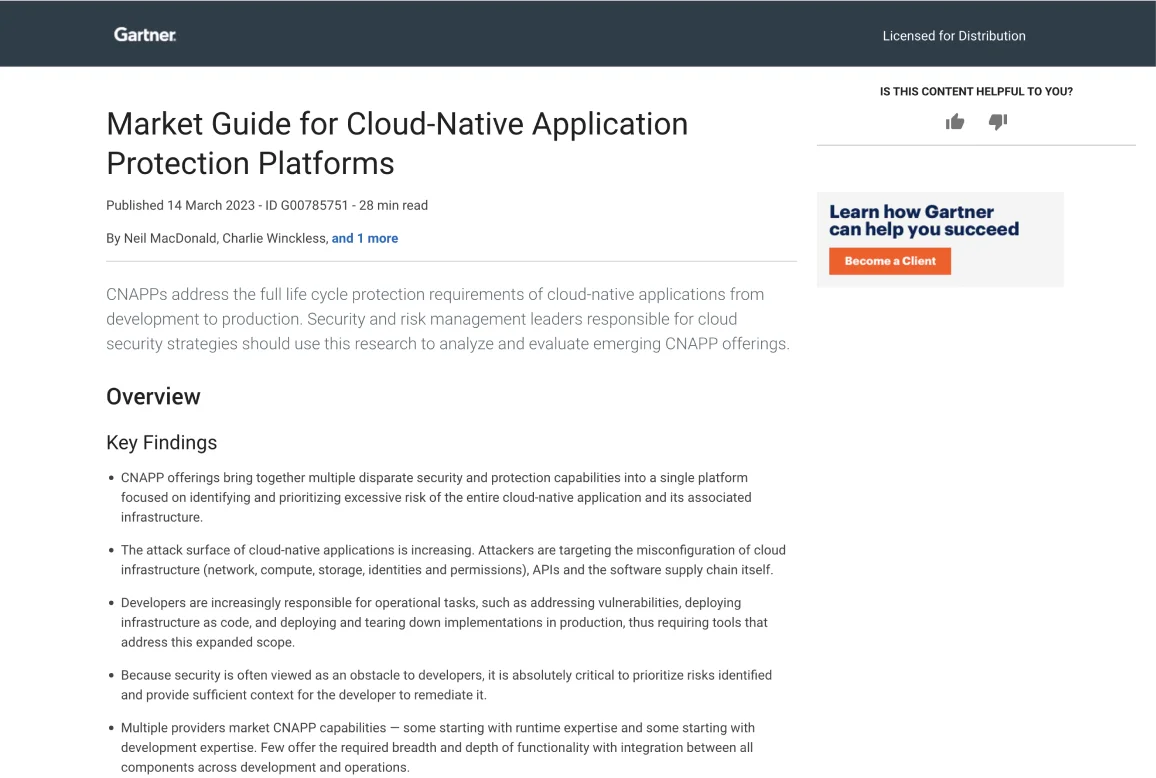This screenshot has width=1156, height=778.
Task: Click author name Neil MacDonald
Action: (x=169, y=238)
